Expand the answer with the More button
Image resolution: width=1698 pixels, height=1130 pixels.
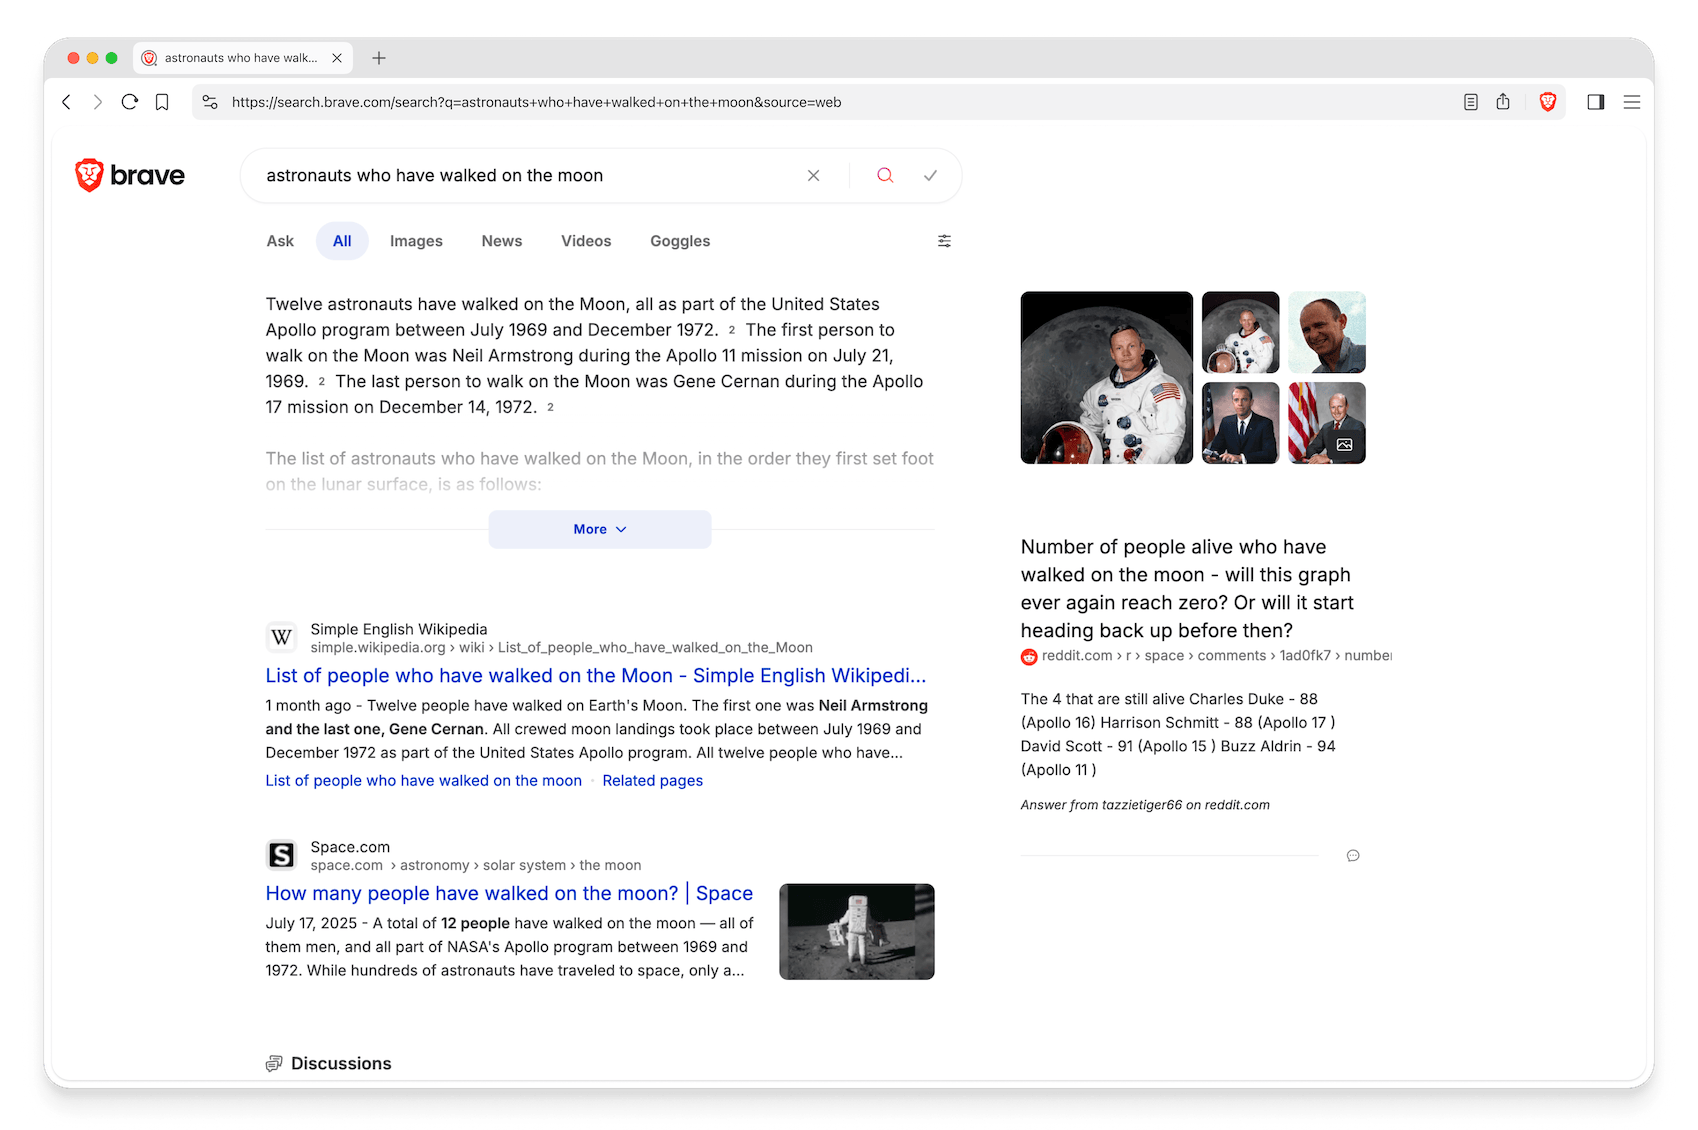[x=599, y=529]
